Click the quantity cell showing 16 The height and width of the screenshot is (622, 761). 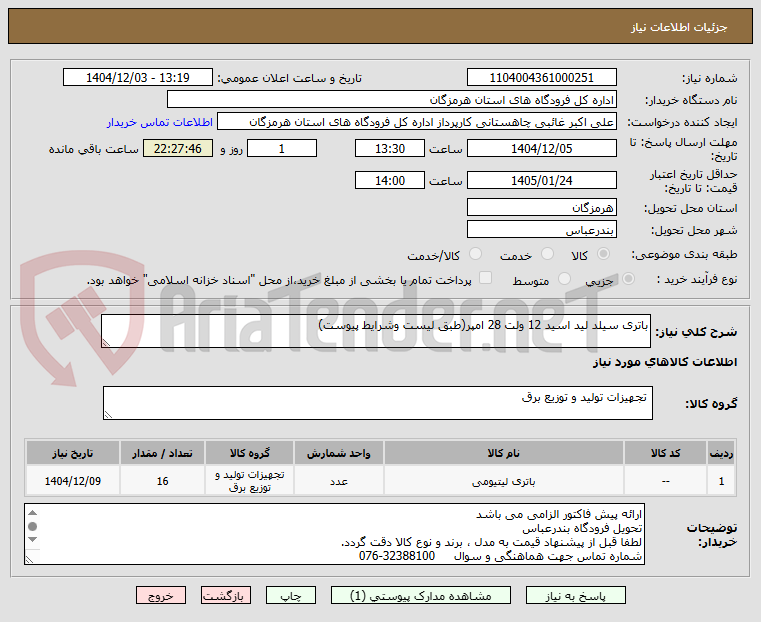[162, 481]
